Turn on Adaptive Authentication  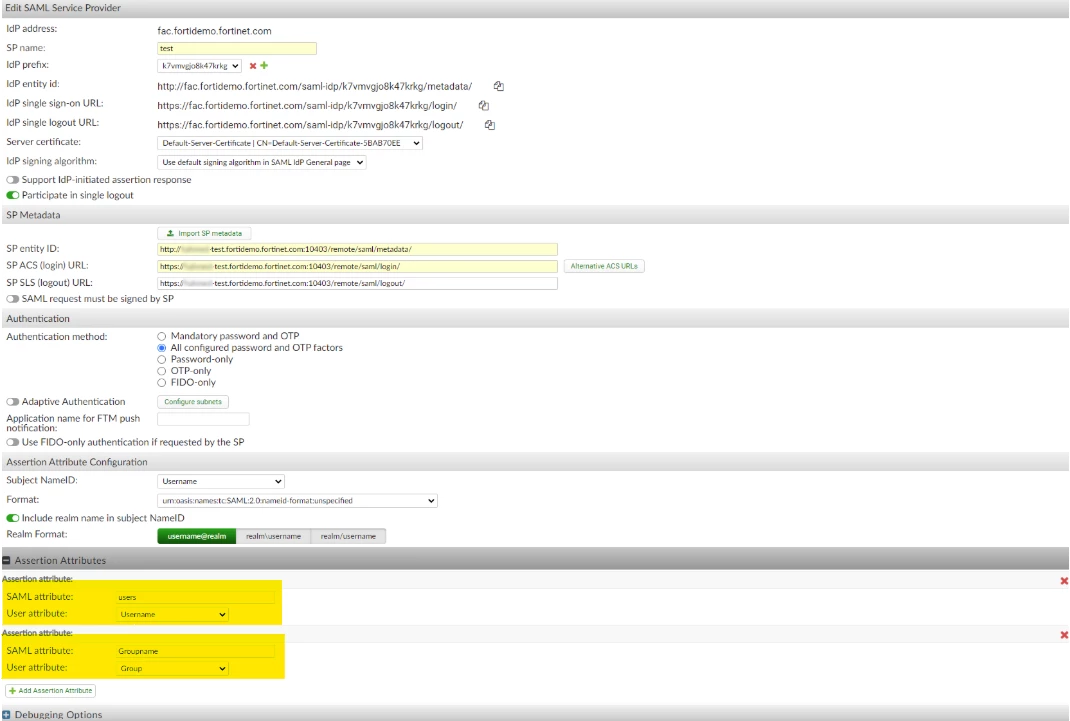(12, 402)
